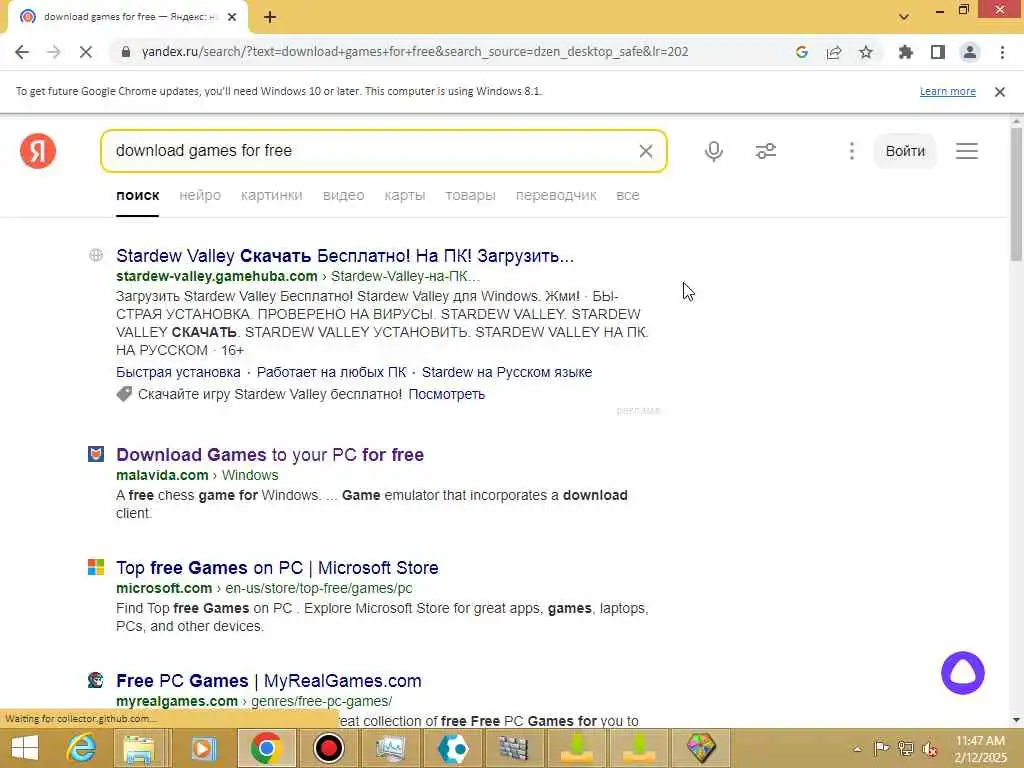
Task: Click the malavida.com favicon
Action: tap(96, 454)
